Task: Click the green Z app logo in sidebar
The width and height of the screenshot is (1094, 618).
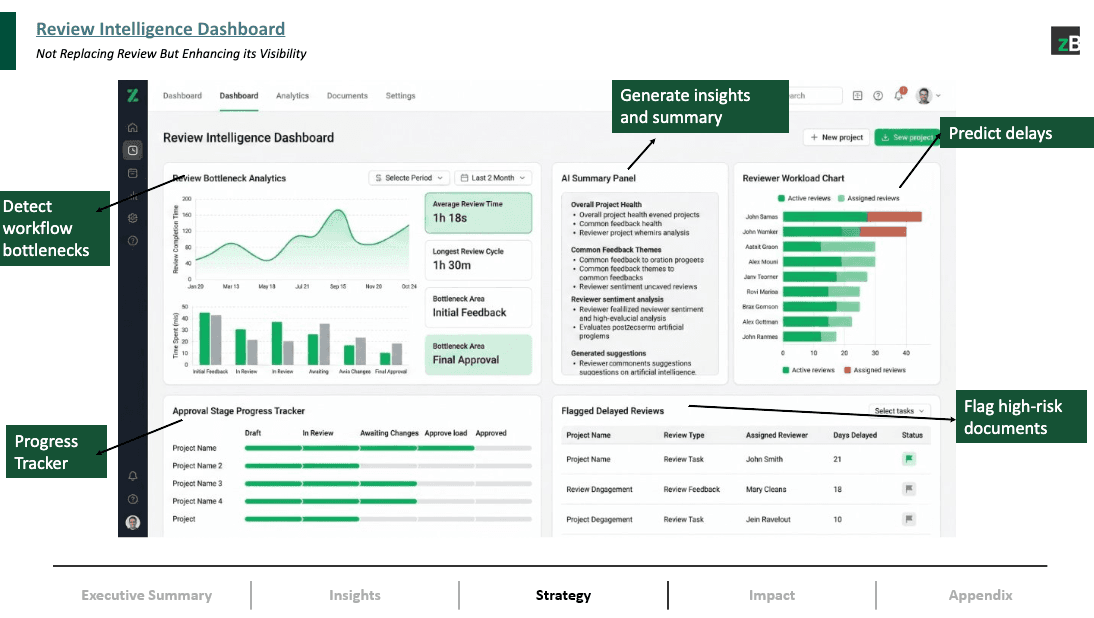Action: tap(133, 96)
